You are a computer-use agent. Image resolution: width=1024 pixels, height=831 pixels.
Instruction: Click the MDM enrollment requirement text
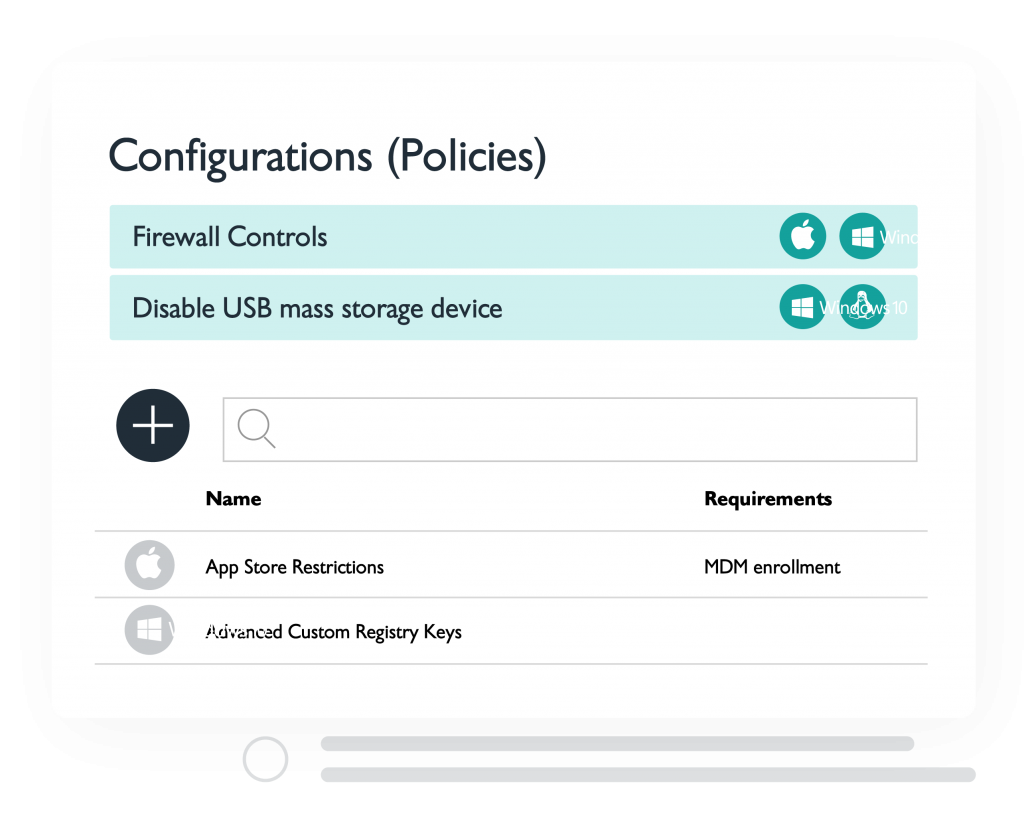point(772,567)
